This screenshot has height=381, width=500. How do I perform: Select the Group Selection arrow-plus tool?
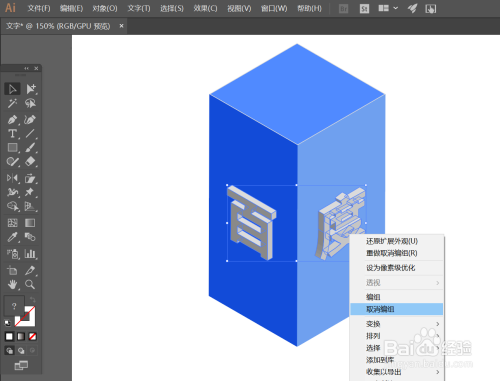pos(31,89)
